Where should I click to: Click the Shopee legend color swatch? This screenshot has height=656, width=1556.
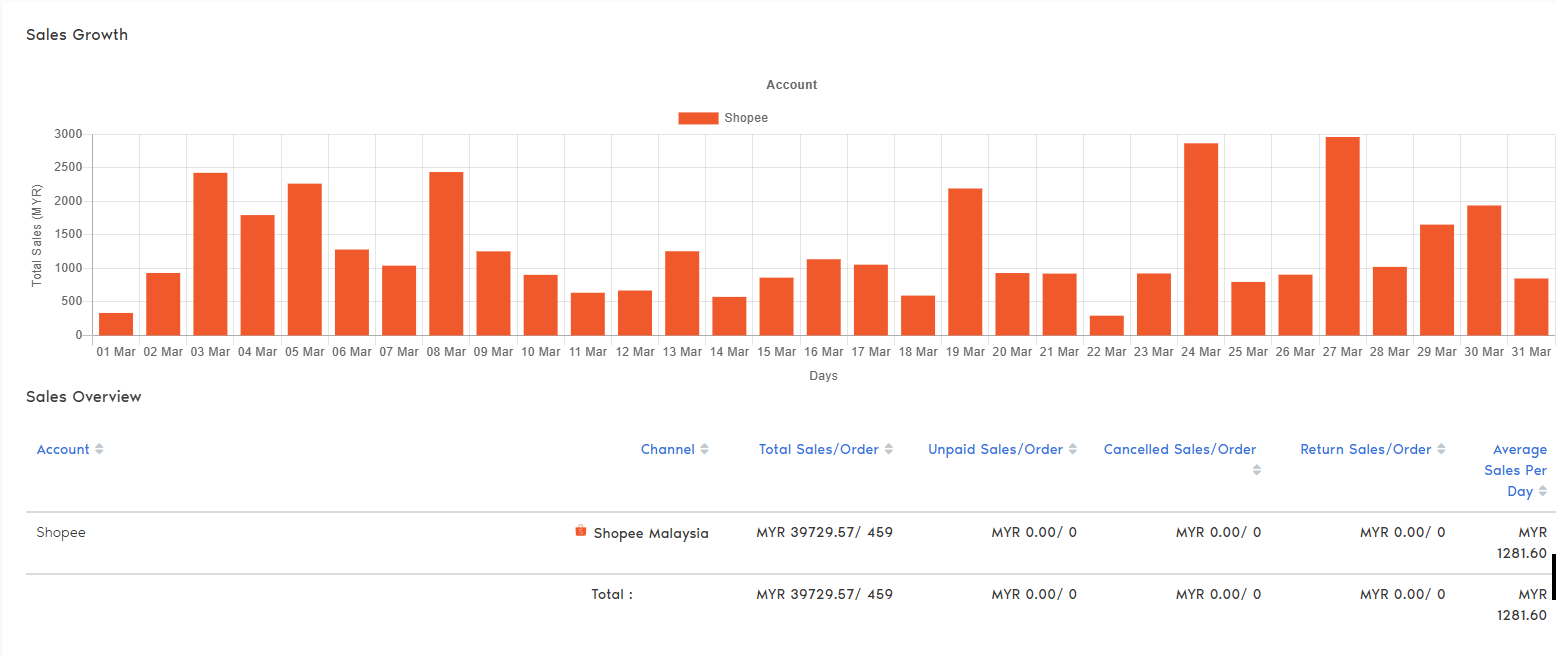pos(698,118)
